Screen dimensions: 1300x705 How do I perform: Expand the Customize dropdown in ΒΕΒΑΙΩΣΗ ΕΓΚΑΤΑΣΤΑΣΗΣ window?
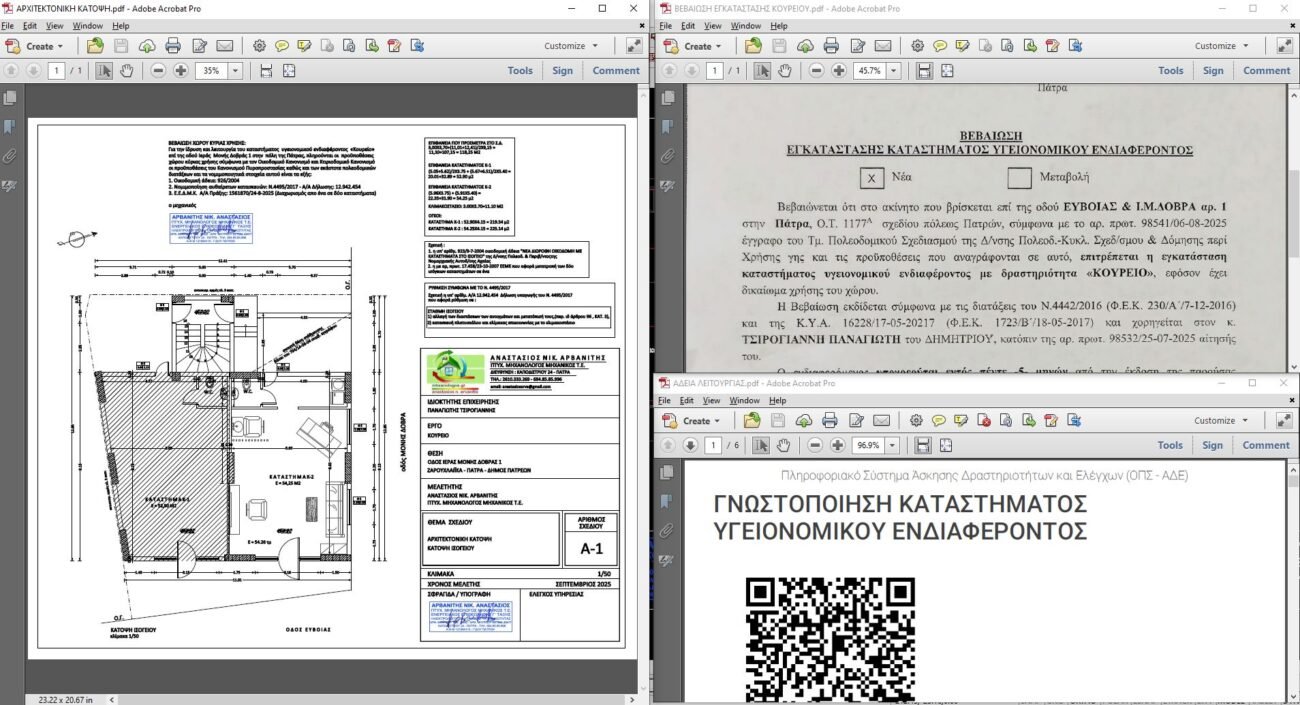(x=1220, y=46)
